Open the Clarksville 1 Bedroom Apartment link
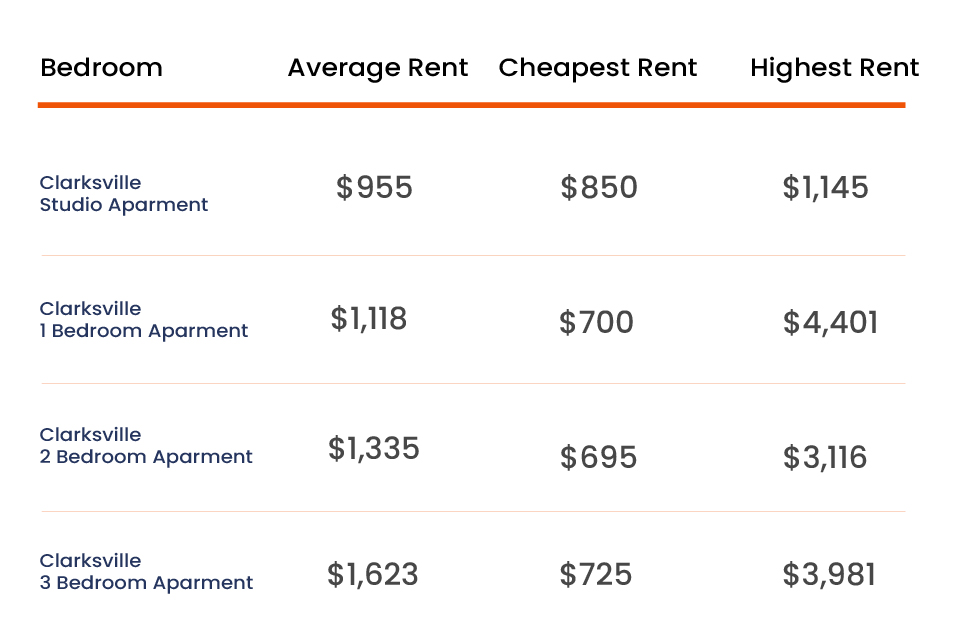The image size is (968, 640). click(143, 319)
